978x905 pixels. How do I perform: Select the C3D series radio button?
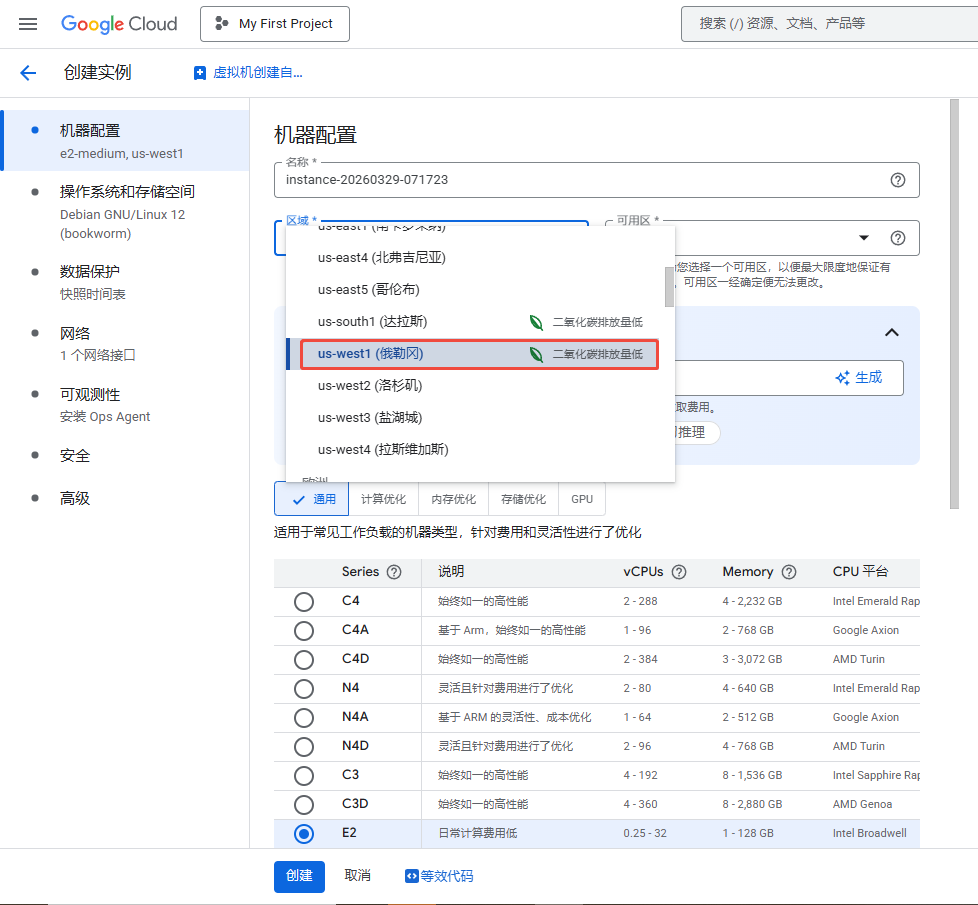click(304, 805)
